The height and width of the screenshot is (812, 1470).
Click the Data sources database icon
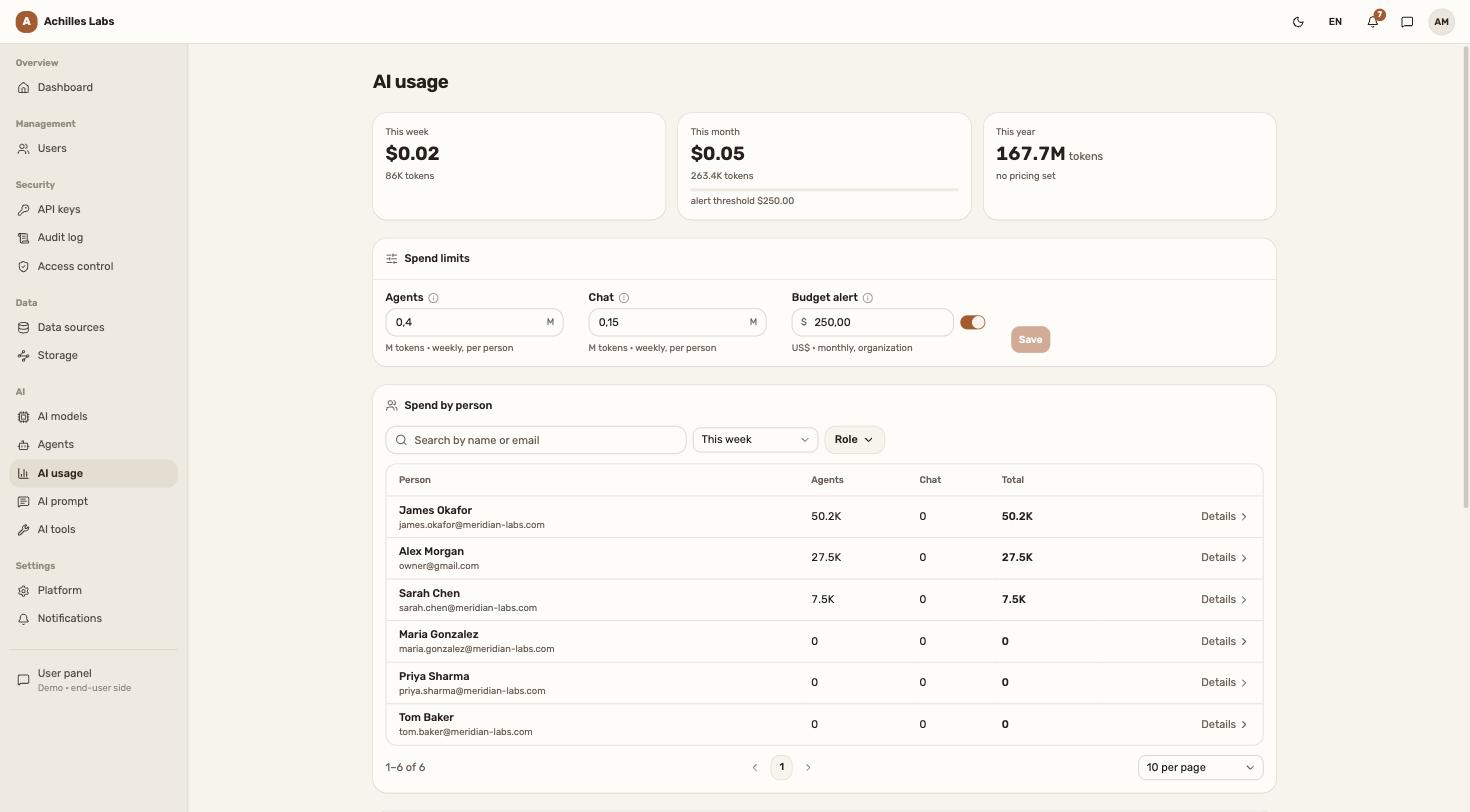[23, 327]
